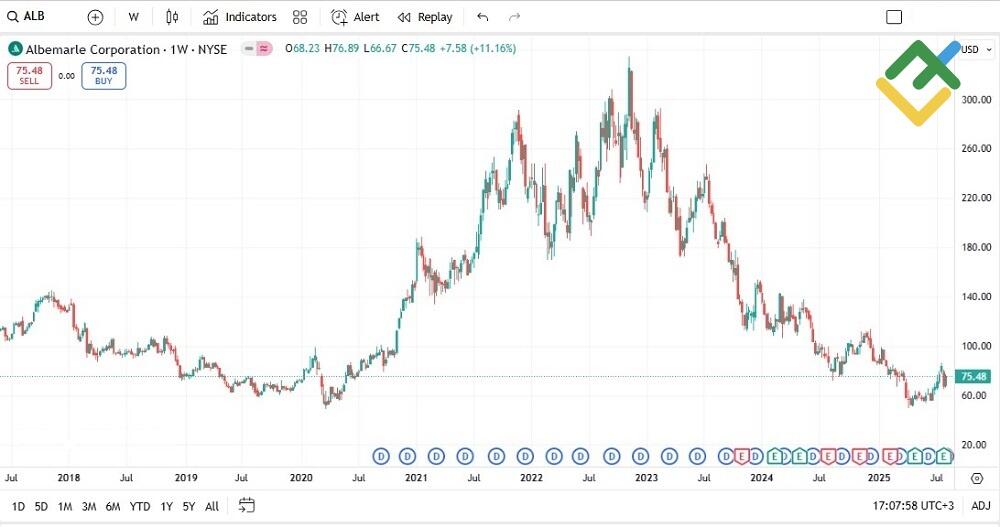The width and height of the screenshot is (1000, 527).
Task: Redo the chart action
Action: pyautogui.click(x=515, y=17)
